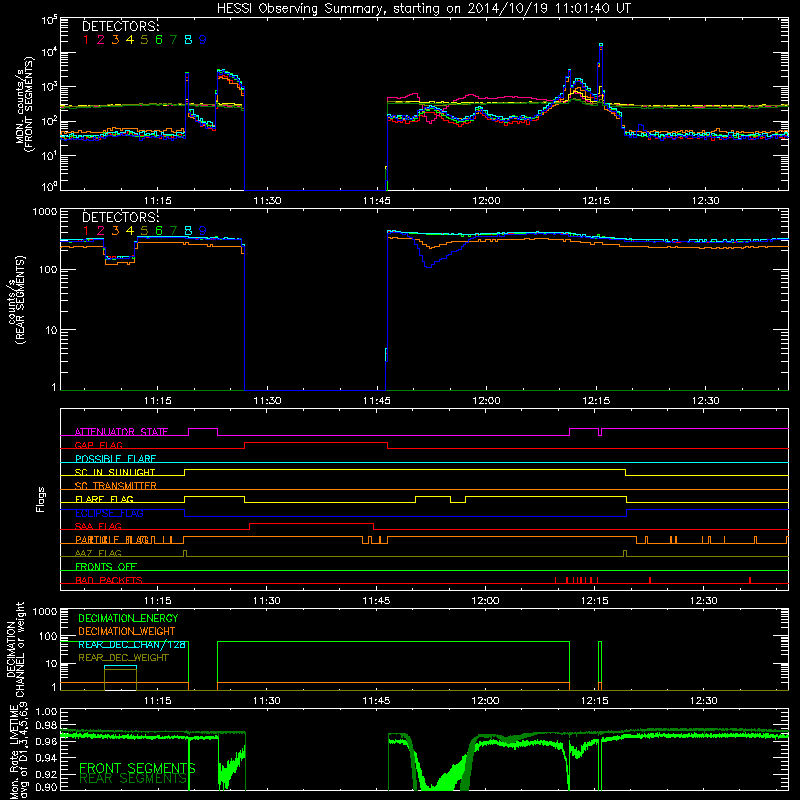
Task: Click magenta detector 2 in front segments legend
Action: [101, 40]
